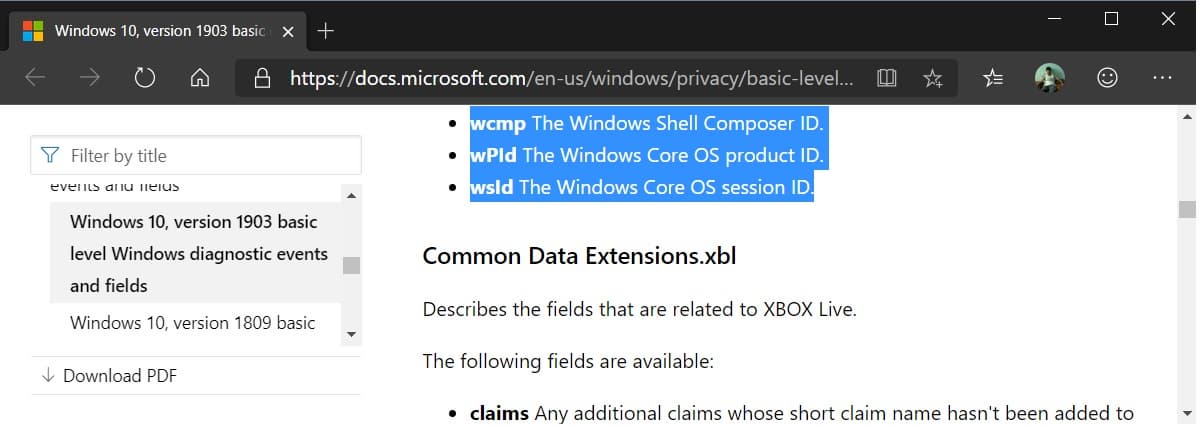
Task: Add this page to favorites with the star
Action: (932, 78)
